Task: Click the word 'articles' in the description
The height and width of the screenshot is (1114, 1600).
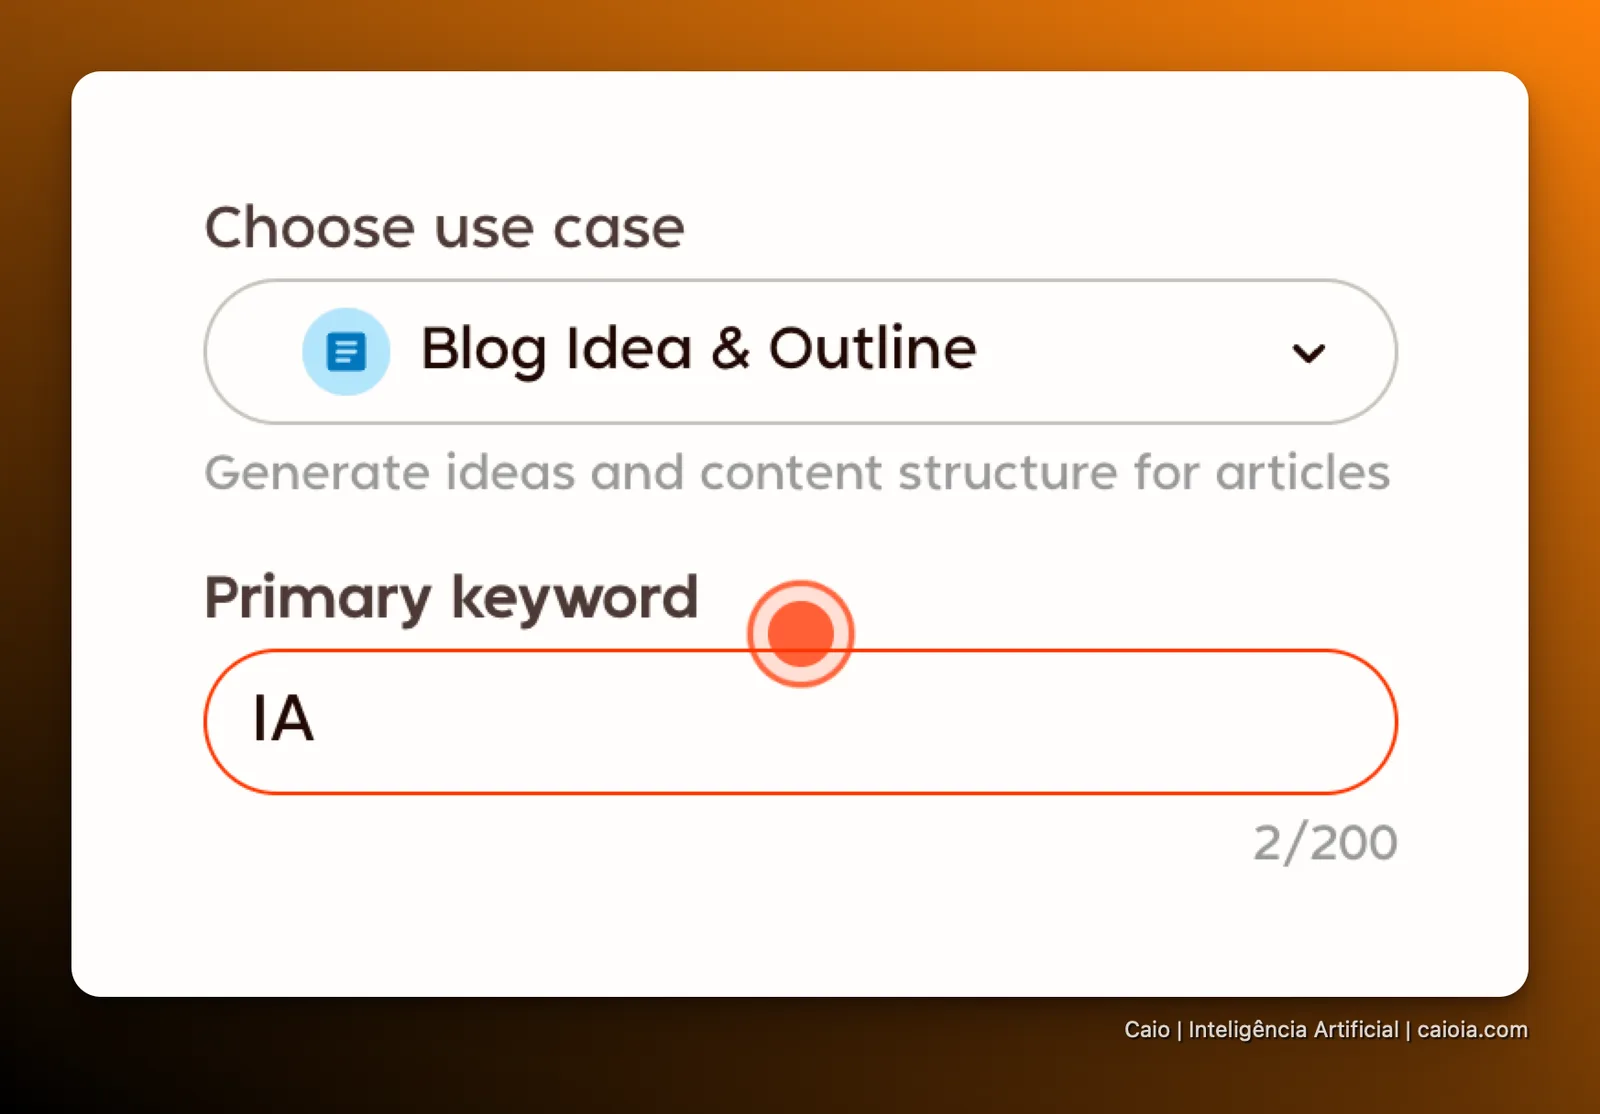Action: (x=1303, y=472)
